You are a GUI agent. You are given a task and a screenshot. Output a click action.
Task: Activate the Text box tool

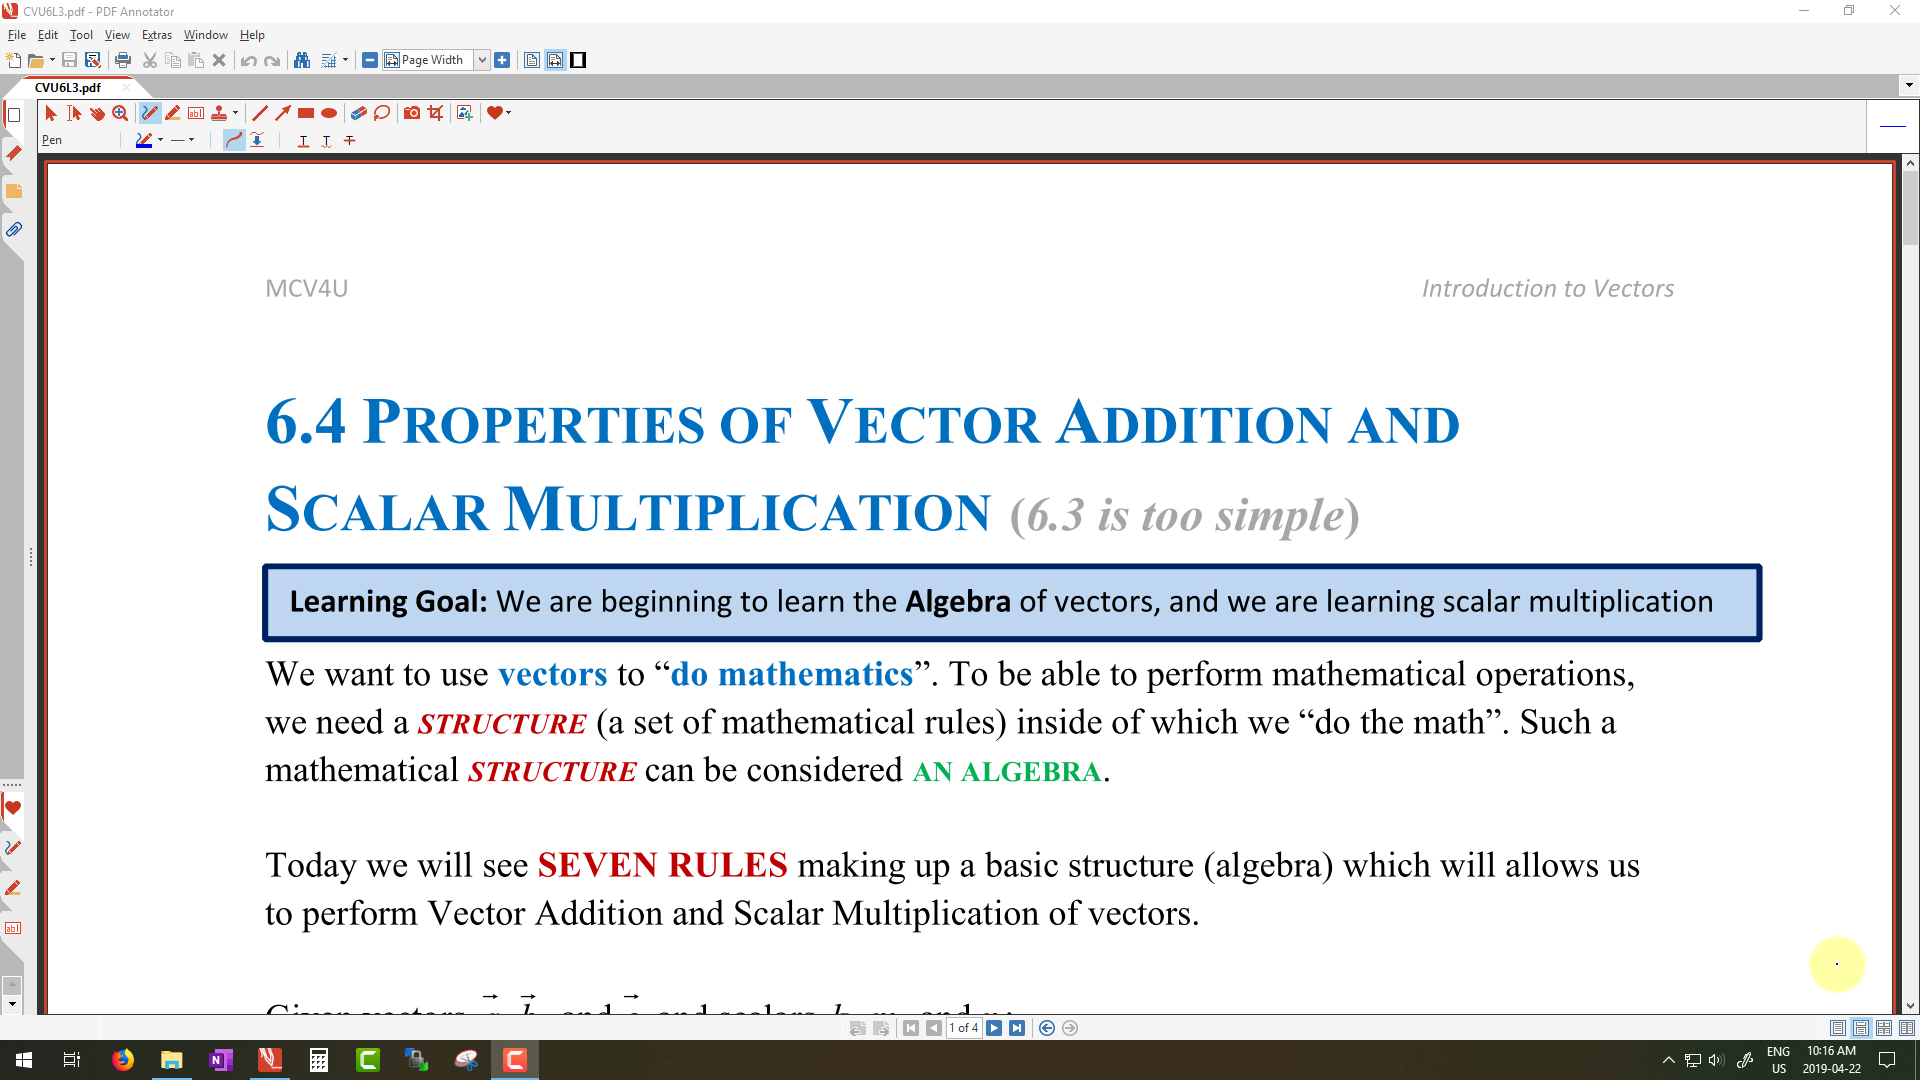click(x=196, y=113)
